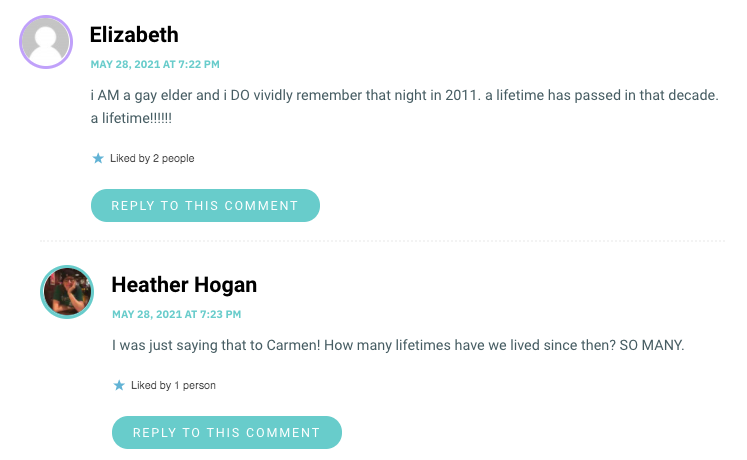The height and width of the screenshot is (460, 747).
Task: Open the May 28, 2021 at 7:23 PM permalink
Action: click(x=177, y=314)
